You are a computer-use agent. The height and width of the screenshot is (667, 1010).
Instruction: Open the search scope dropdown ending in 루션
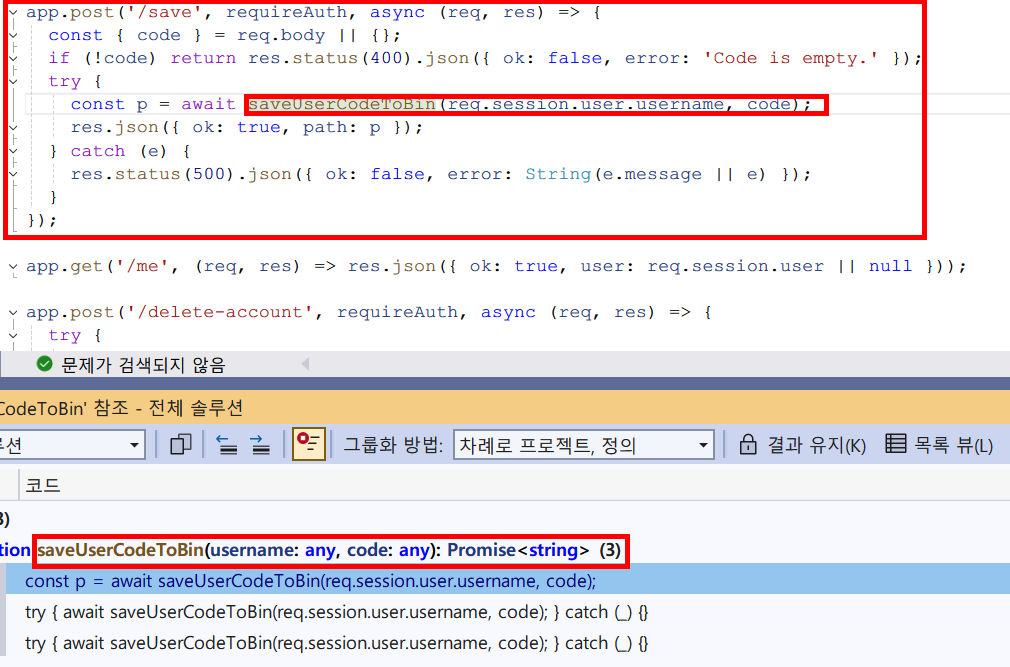[71, 445]
